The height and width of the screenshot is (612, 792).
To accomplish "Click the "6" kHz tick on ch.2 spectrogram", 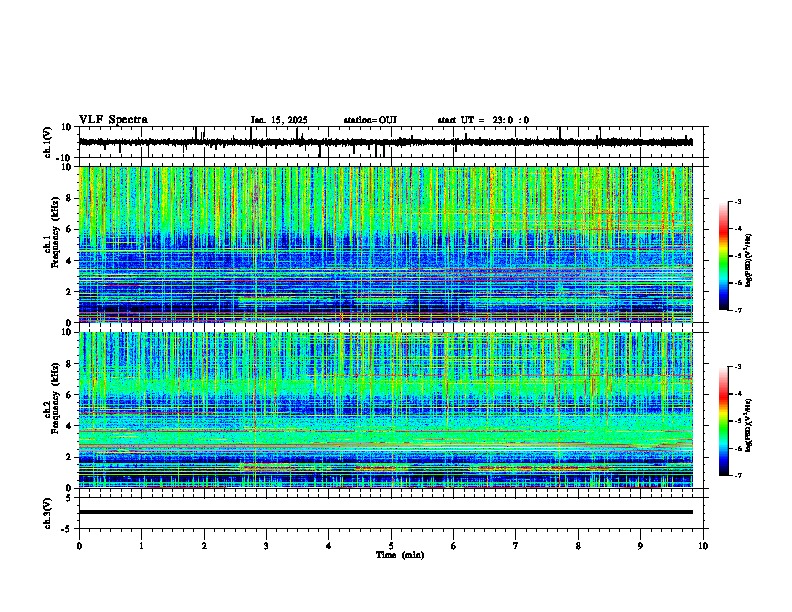I will (x=70, y=395).
